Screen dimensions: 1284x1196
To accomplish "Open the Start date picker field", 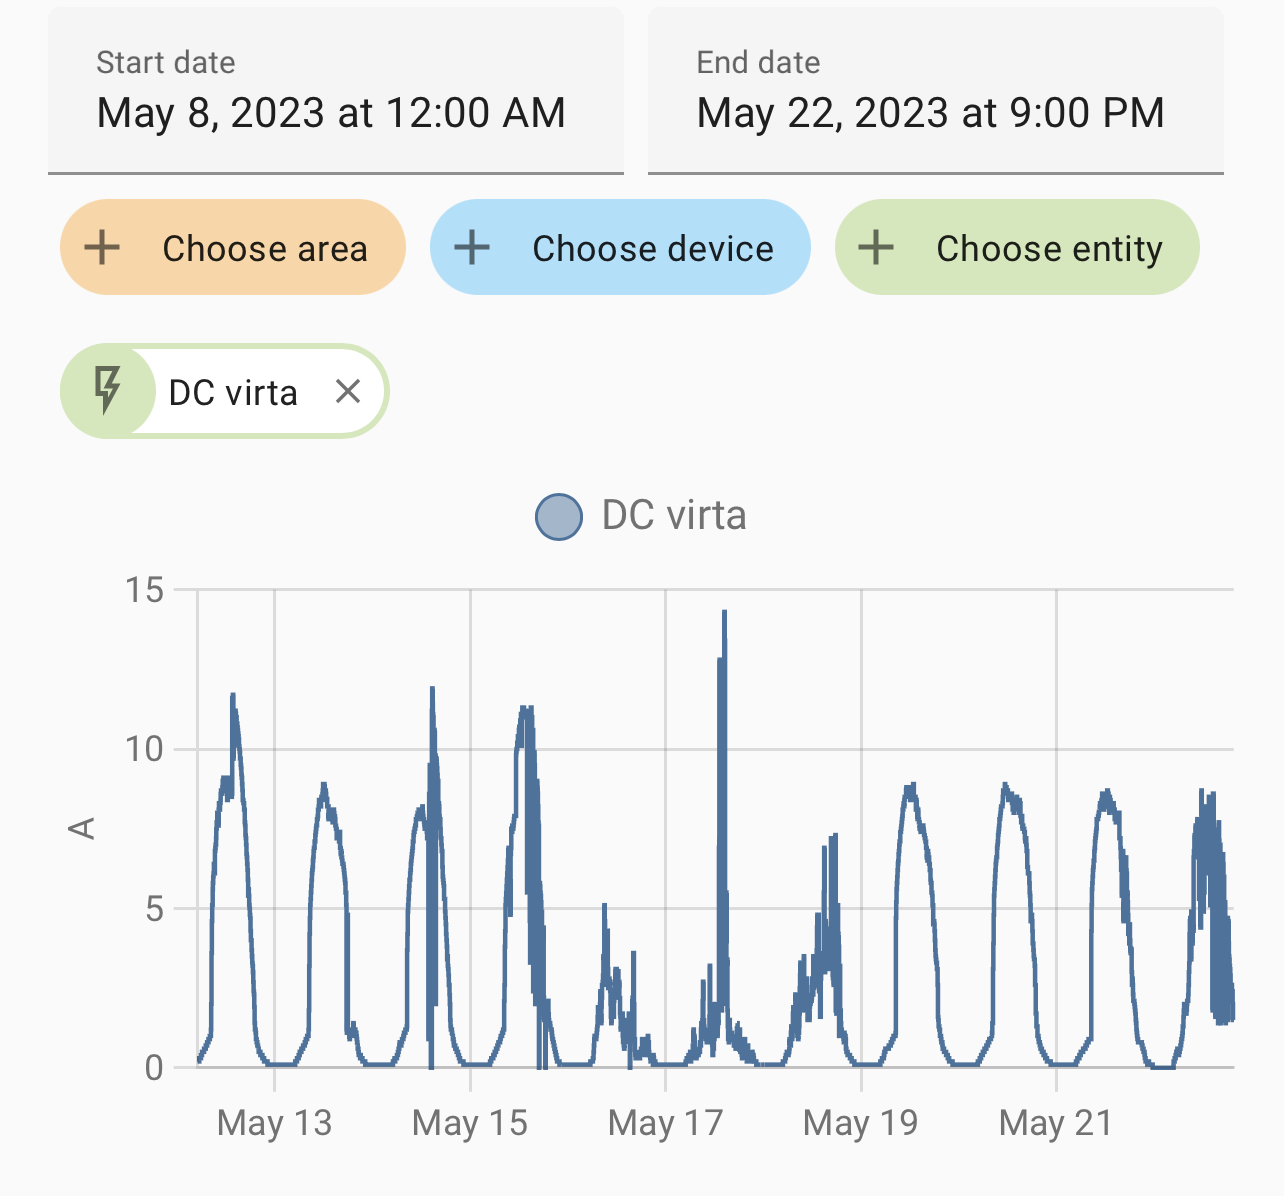I will (336, 92).
